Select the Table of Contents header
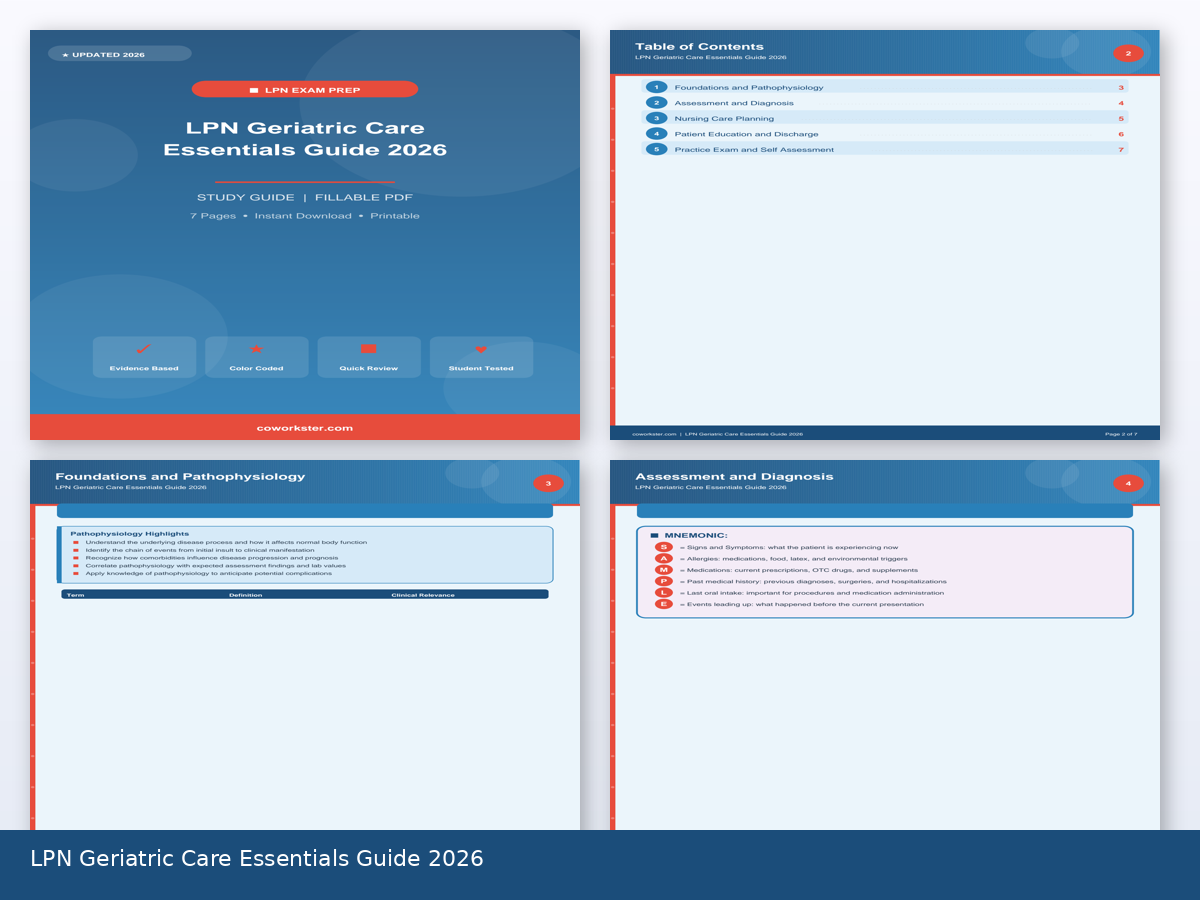 [697, 46]
